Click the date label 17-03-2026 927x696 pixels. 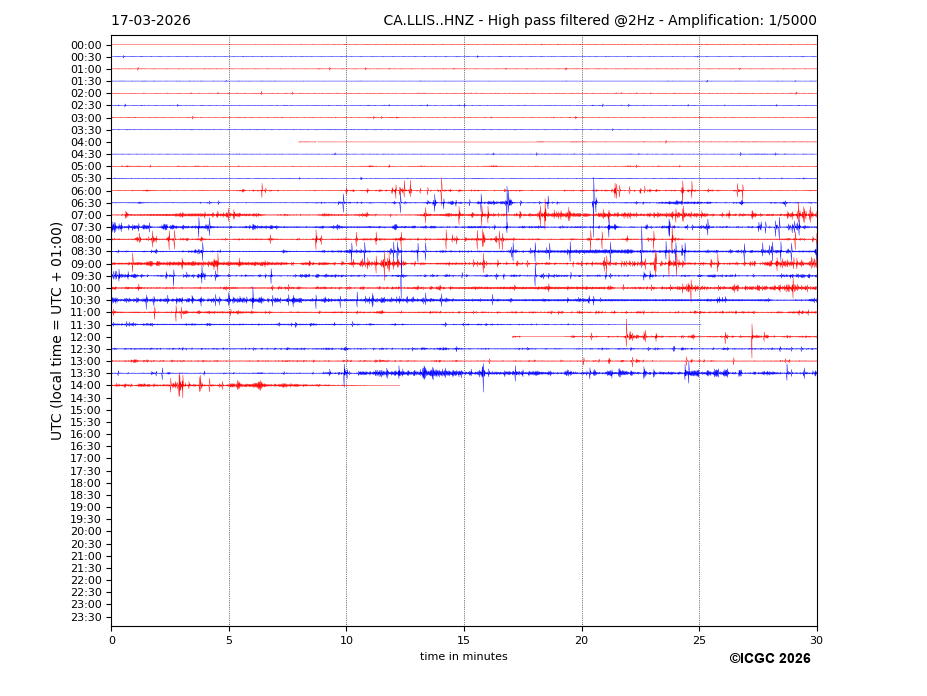tap(150, 21)
